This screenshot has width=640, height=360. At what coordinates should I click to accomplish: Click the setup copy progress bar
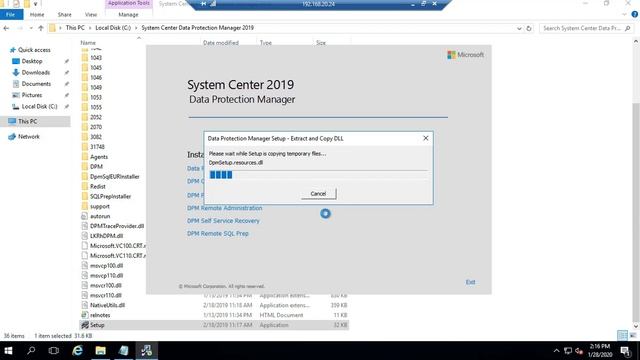pos(318,175)
